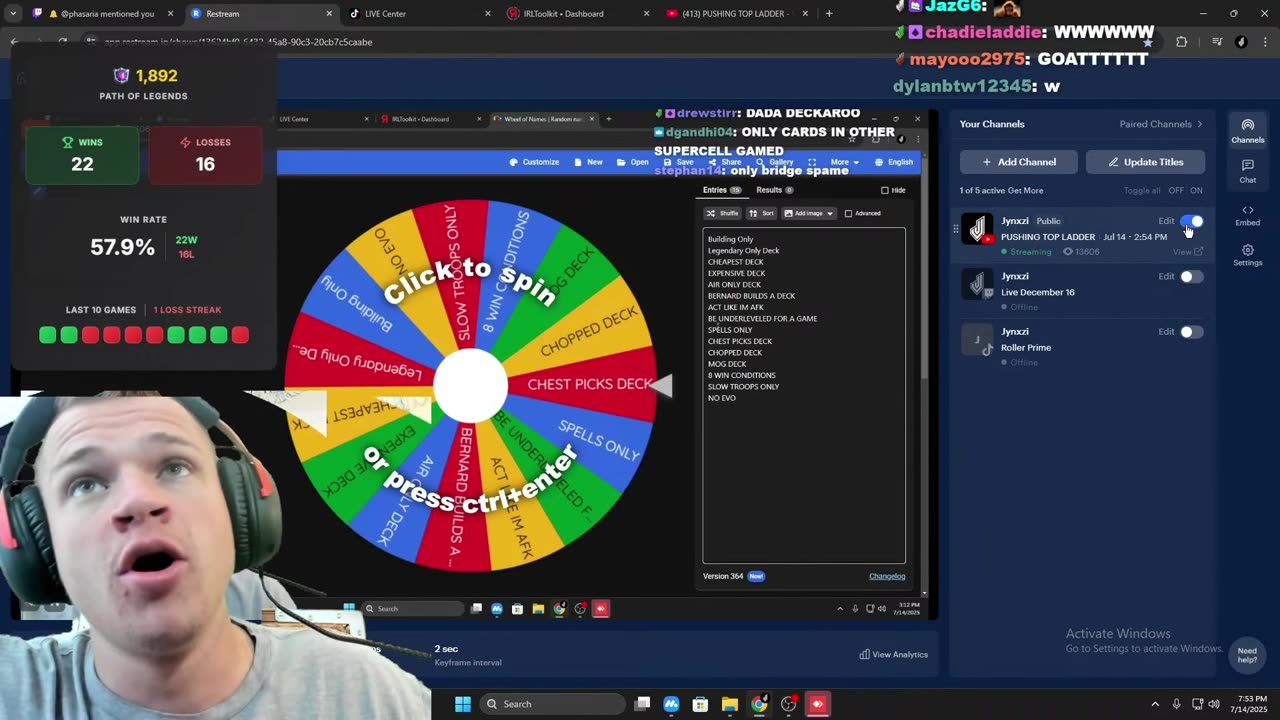Toggle all channels ON
Screen dimensions: 1280x720
1196,191
